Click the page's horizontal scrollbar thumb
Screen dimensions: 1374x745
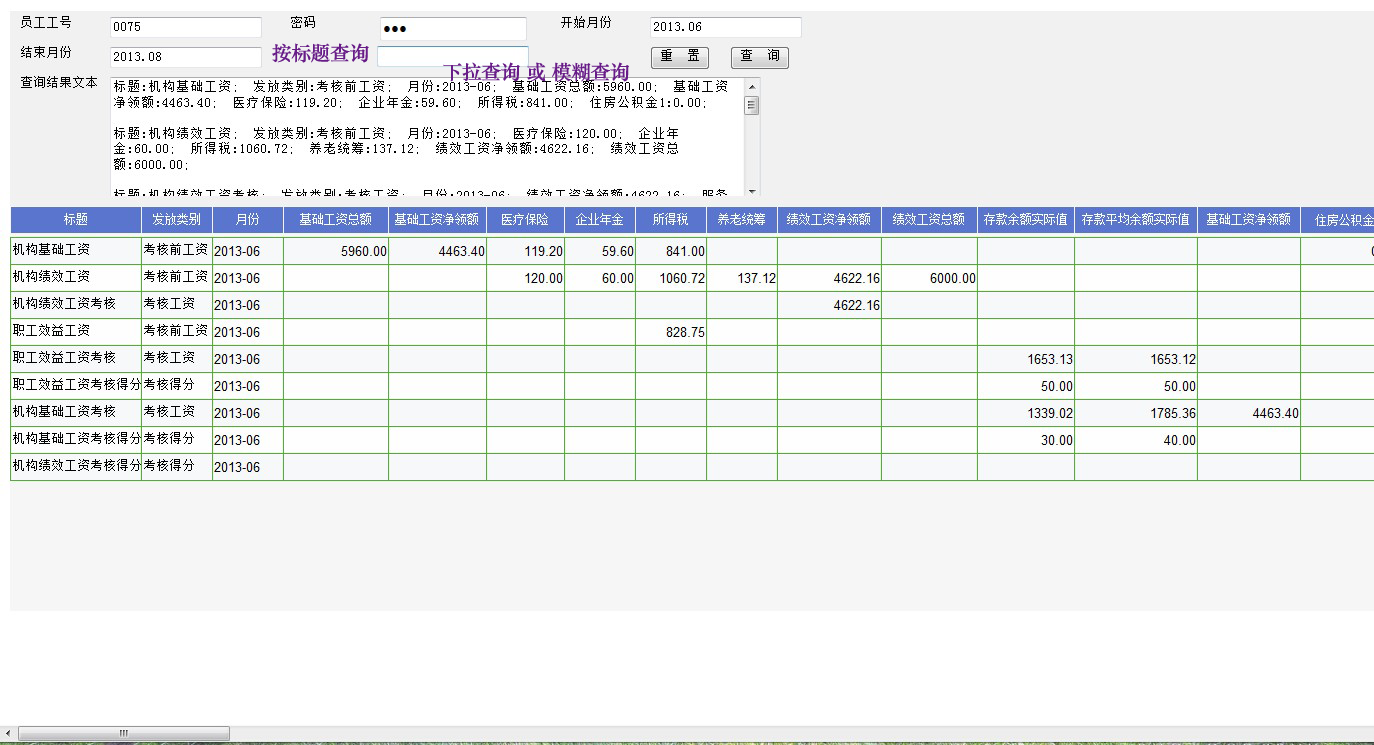point(124,733)
